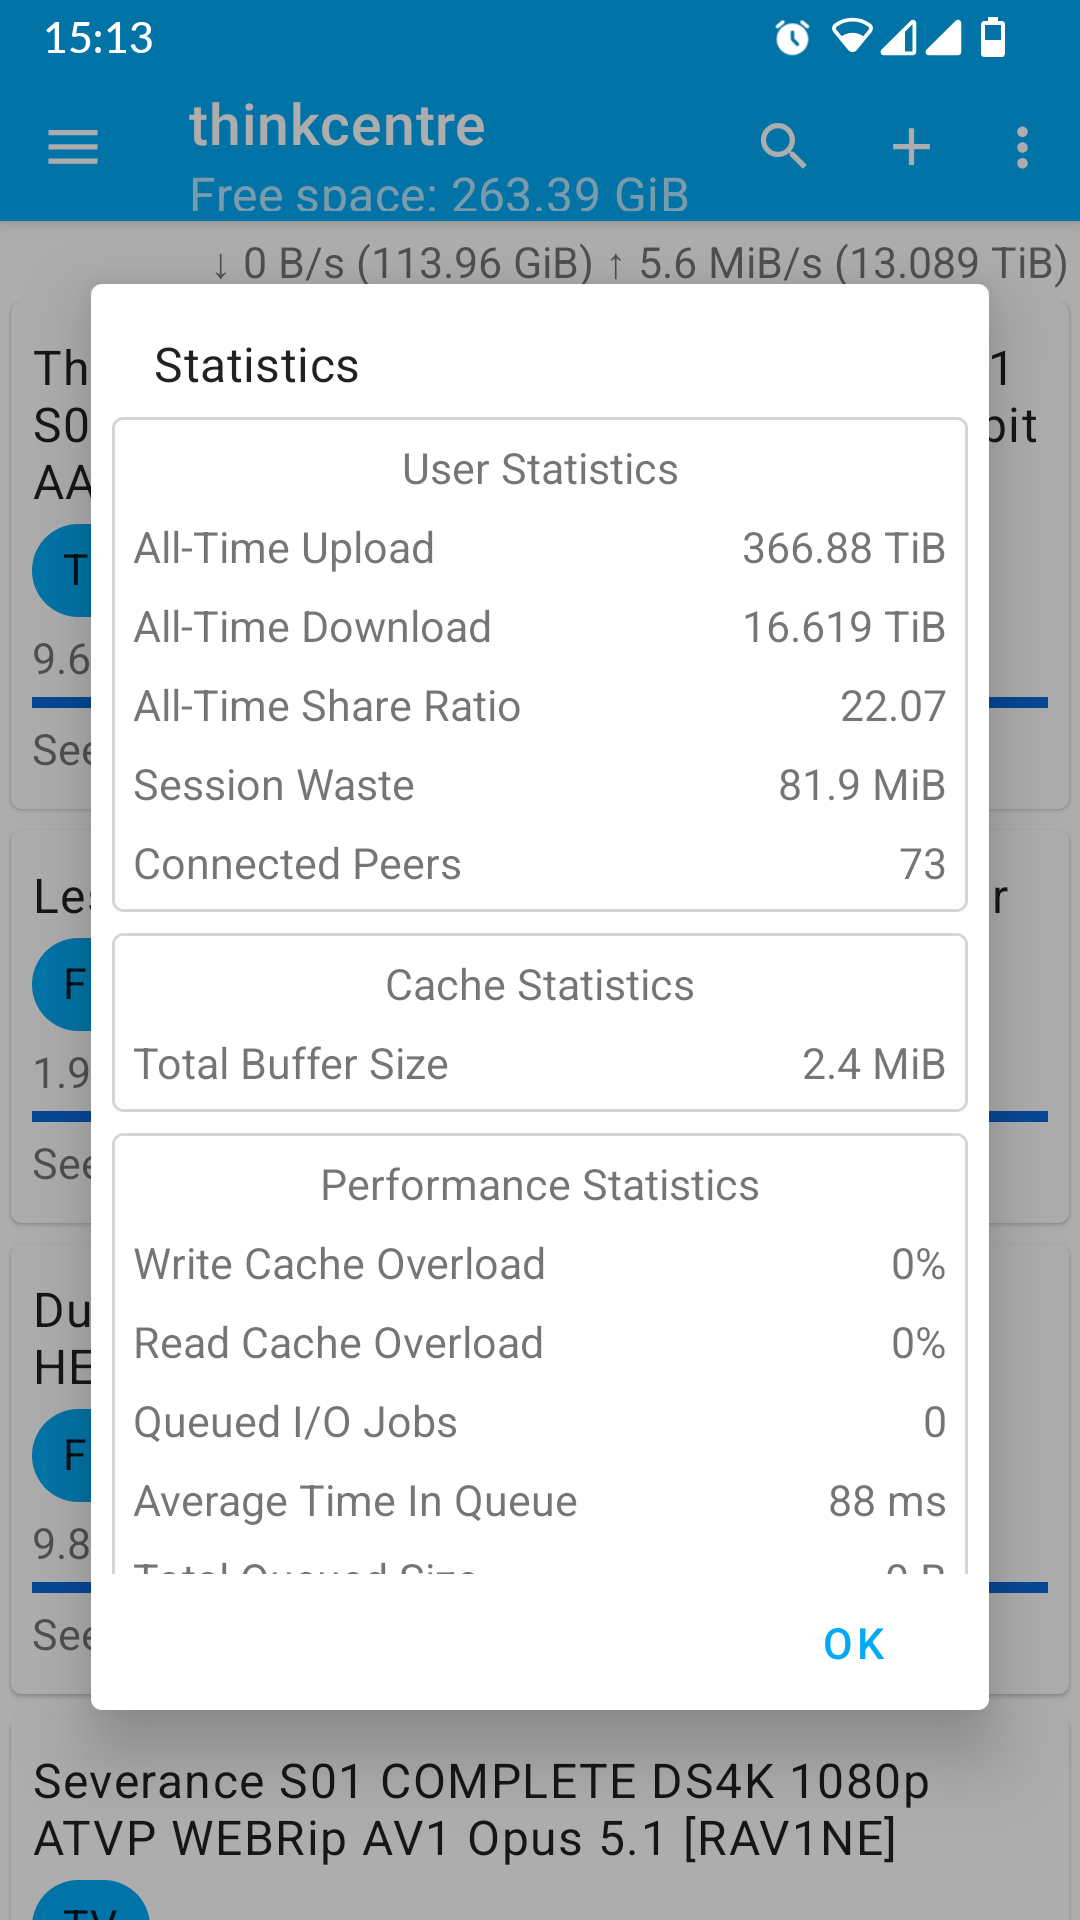
Task: Select the All-Time Share Ratio row
Action: (540, 707)
